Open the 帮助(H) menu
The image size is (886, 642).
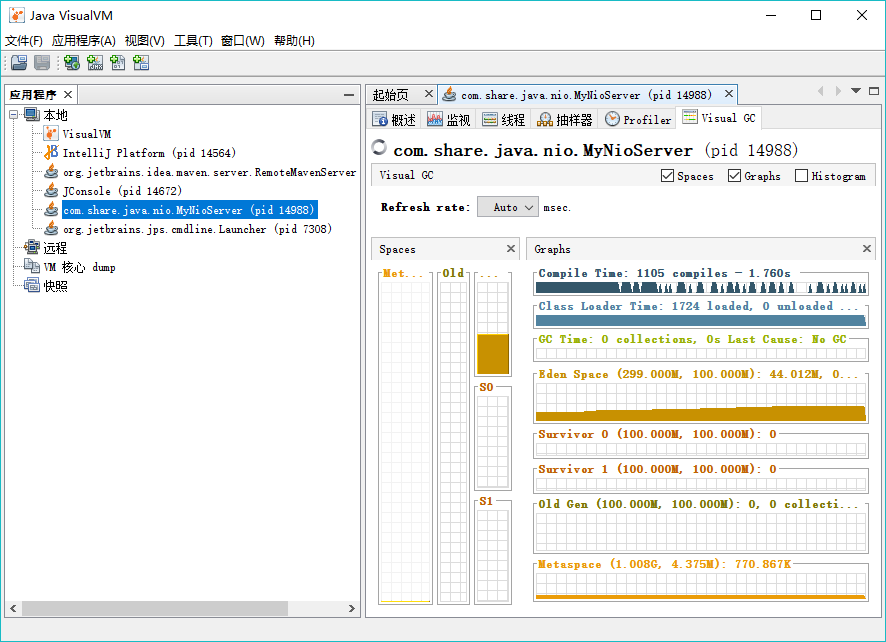click(294, 41)
